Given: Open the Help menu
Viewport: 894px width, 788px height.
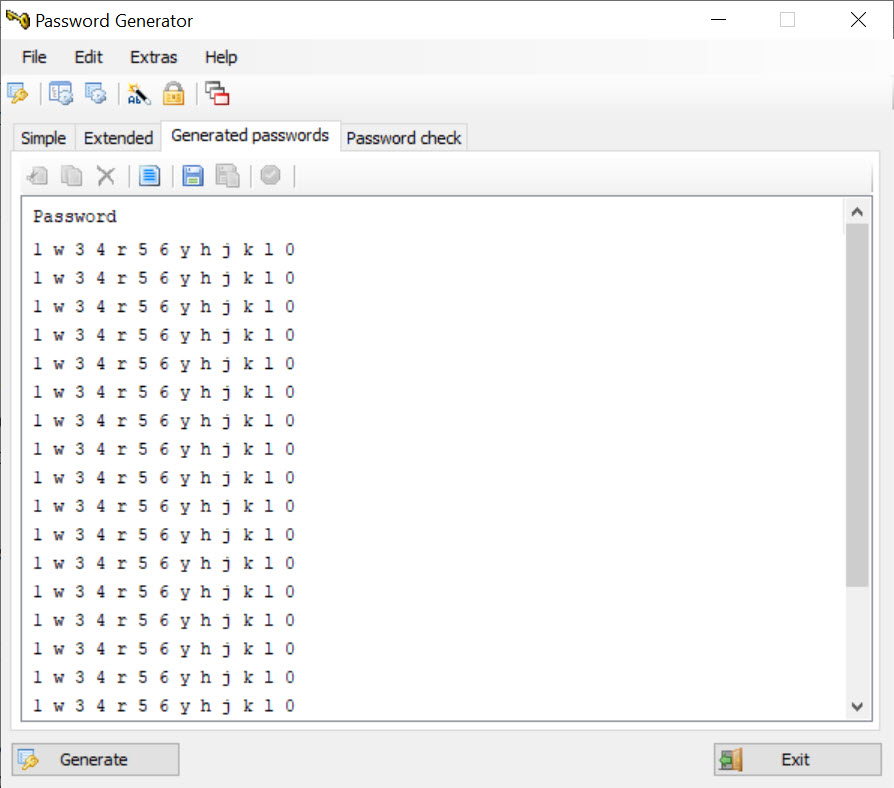Looking at the screenshot, I should 221,57.
